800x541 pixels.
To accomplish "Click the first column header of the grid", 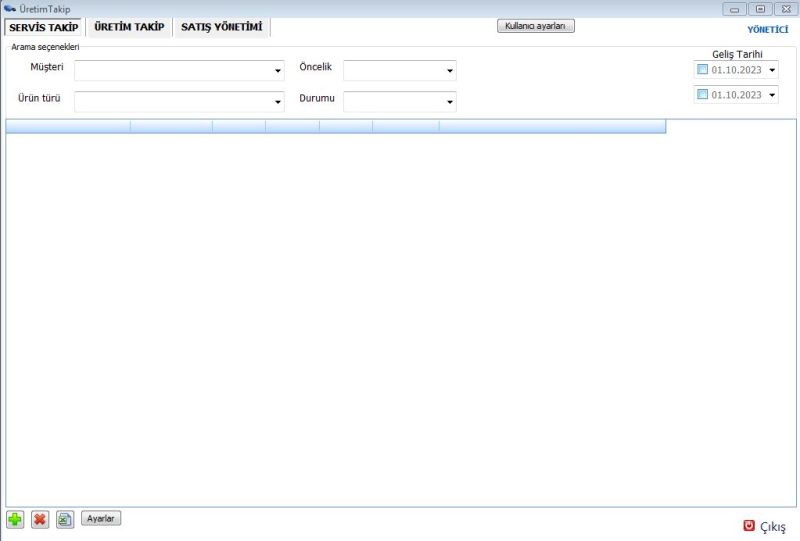I will [x=68, y=126].
